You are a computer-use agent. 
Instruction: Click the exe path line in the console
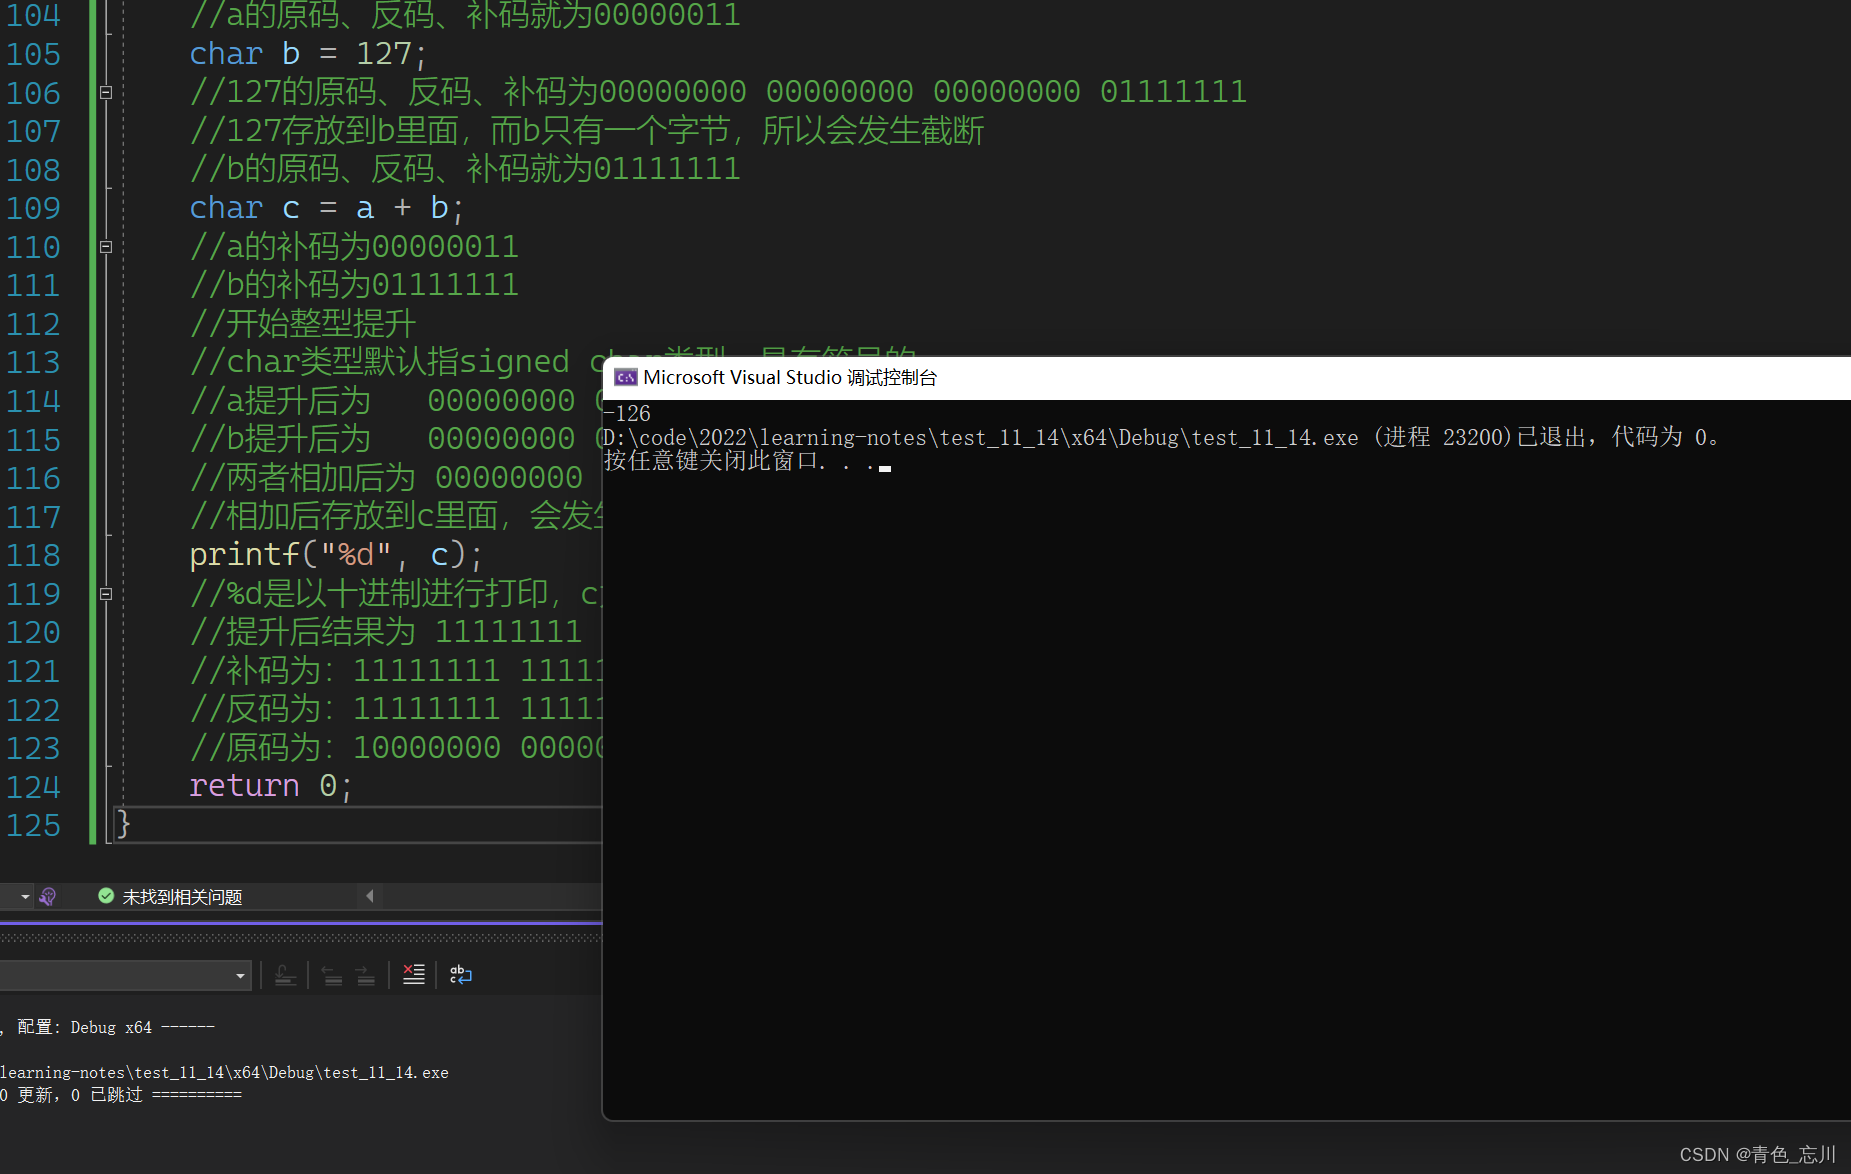tap(1161, 437)
